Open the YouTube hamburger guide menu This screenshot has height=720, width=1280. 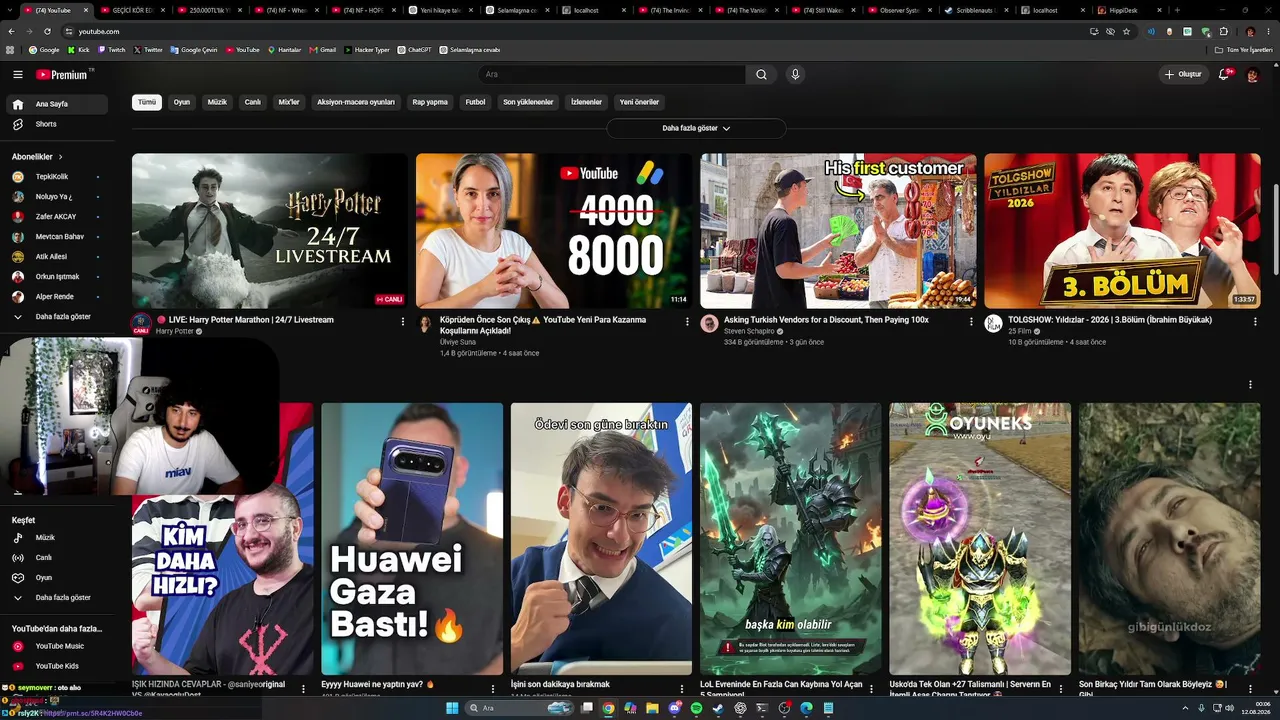tap(17, 74)
